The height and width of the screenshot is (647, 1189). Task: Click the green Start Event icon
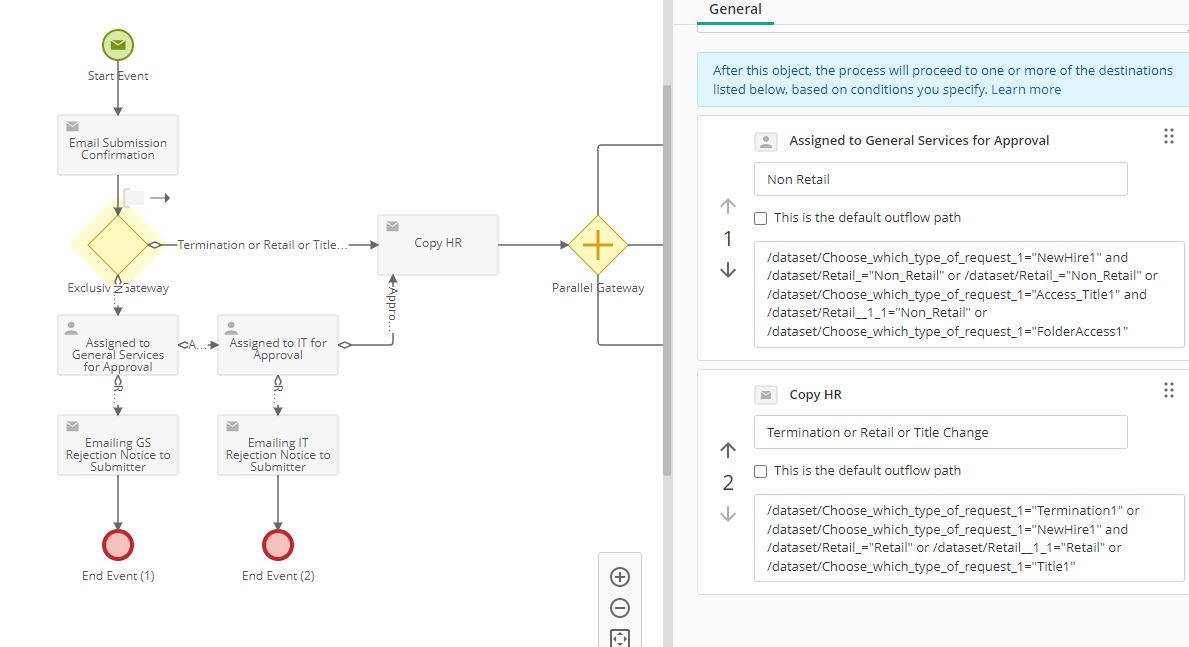tap(118, 45)
